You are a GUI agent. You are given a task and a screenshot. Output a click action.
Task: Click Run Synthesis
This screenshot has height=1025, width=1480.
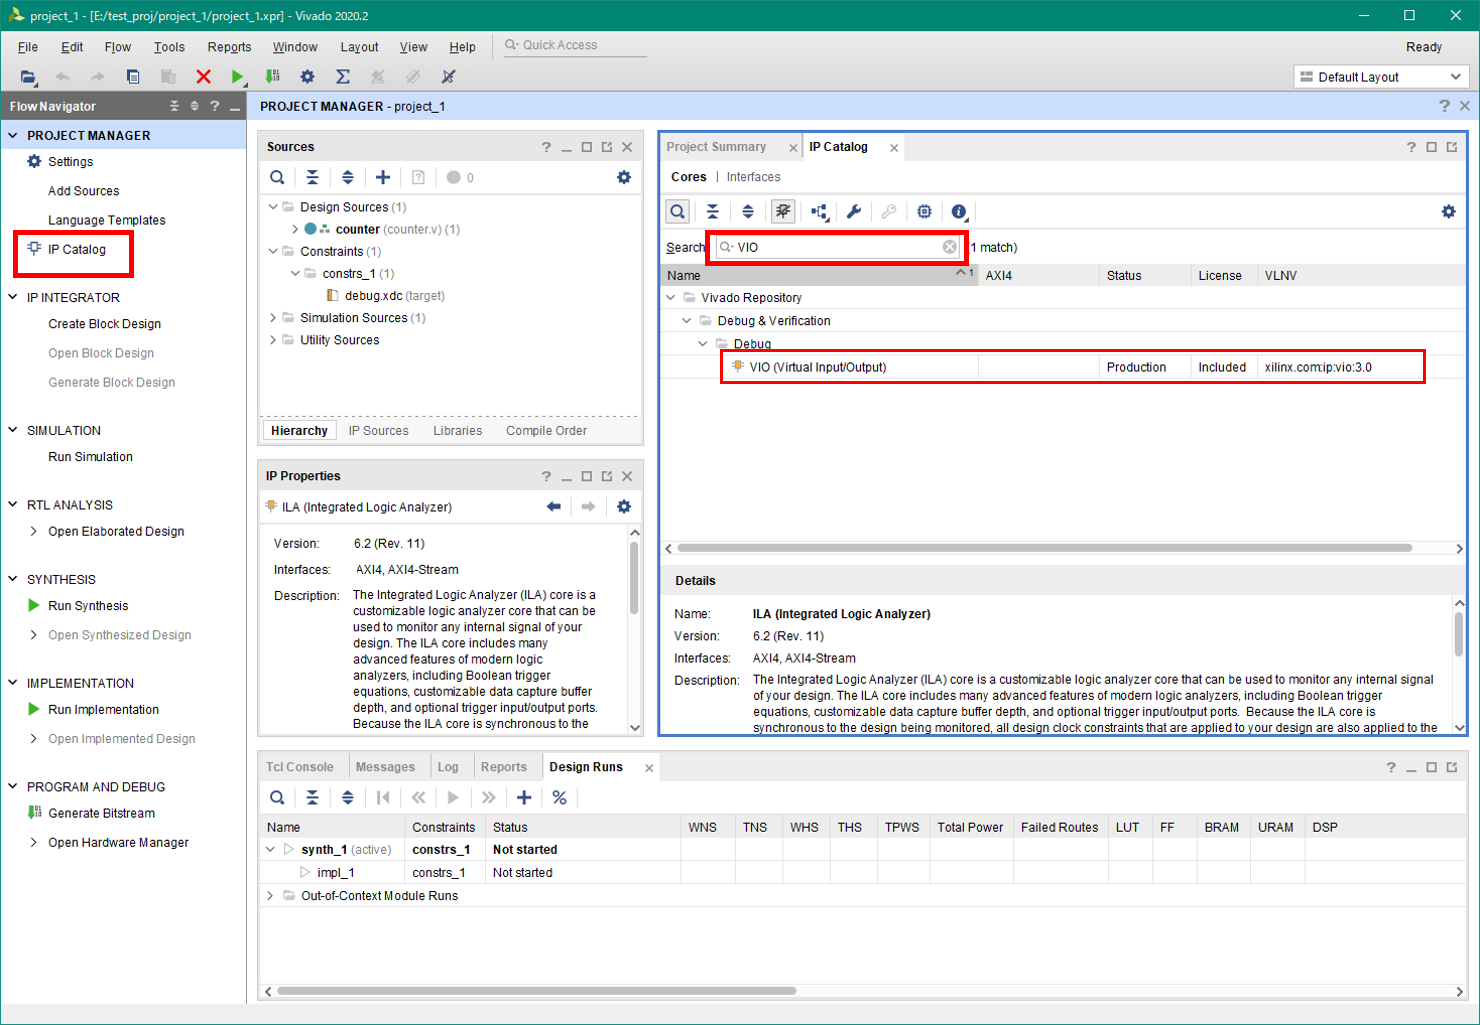coord(88,606)
